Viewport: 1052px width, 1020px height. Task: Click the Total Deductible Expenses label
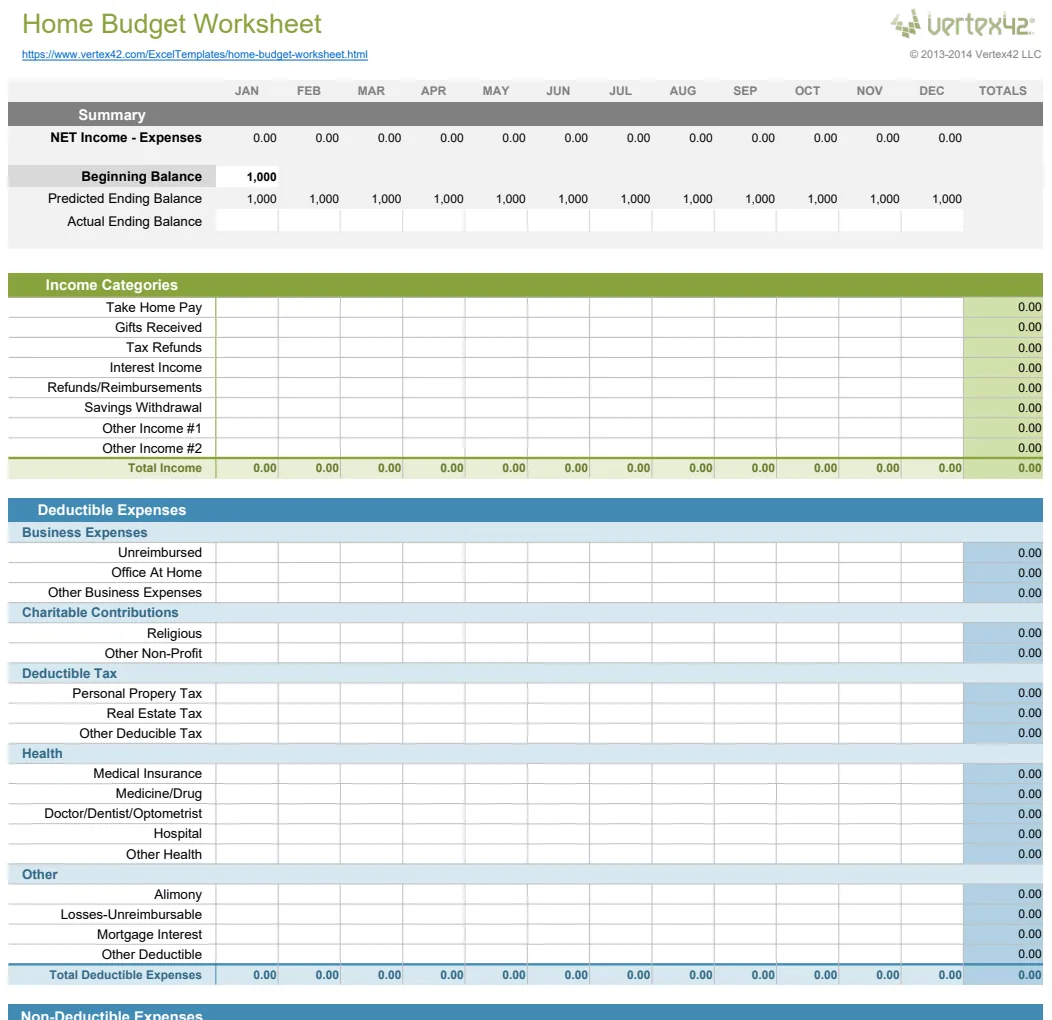pos(125,975)
